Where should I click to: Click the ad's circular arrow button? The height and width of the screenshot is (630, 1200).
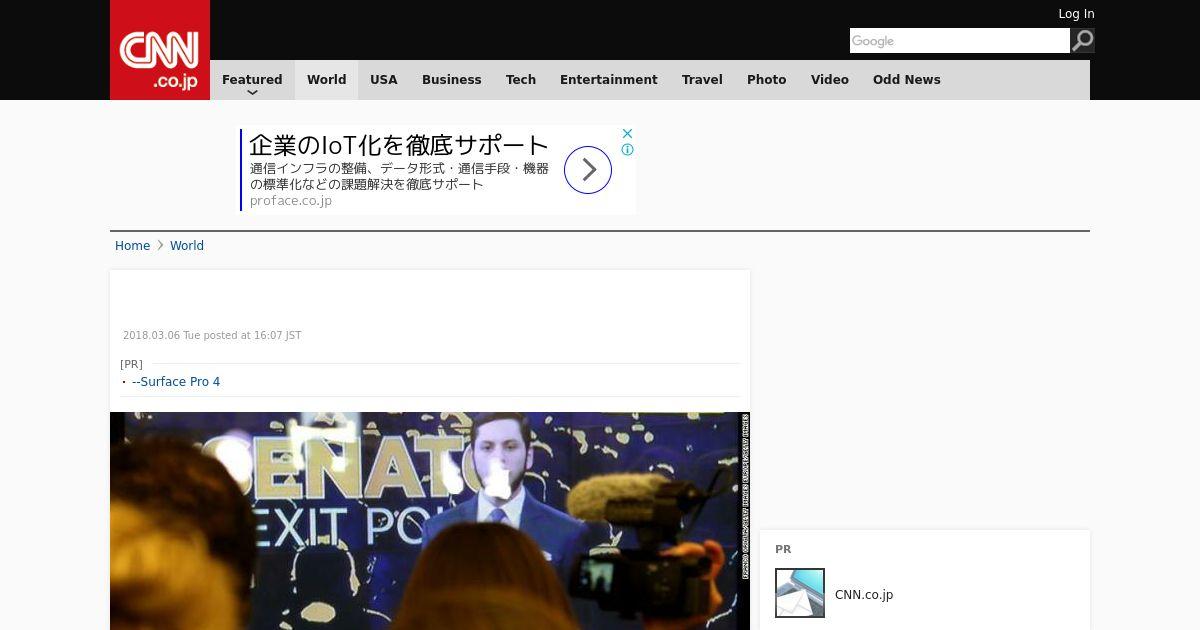(588, 170)
